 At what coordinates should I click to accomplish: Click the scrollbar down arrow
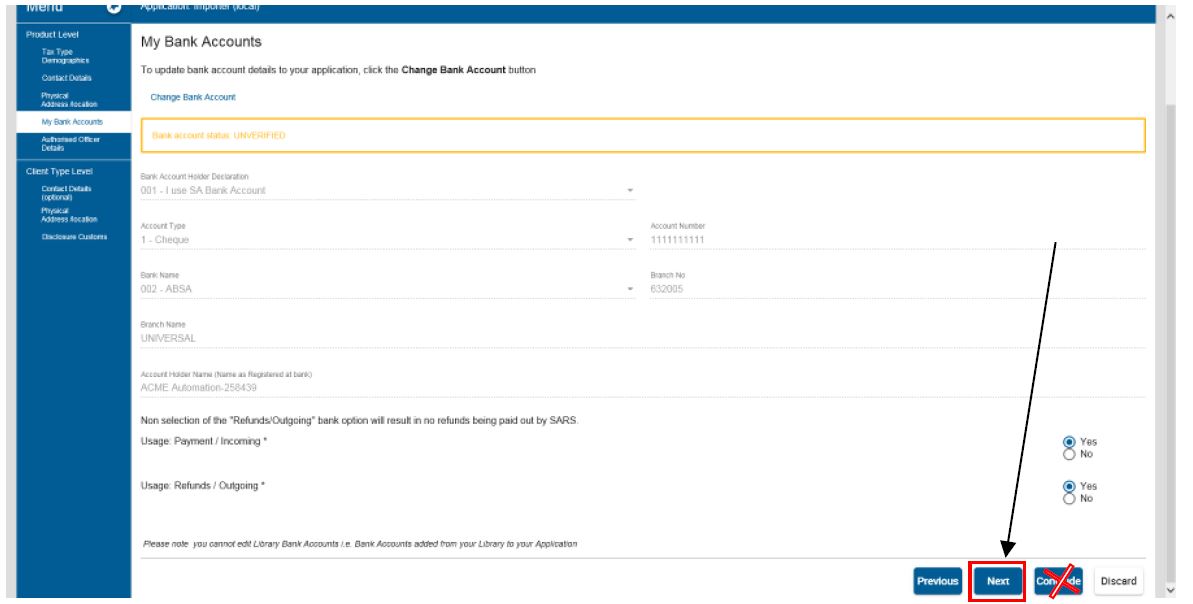tap(1170, 590)
